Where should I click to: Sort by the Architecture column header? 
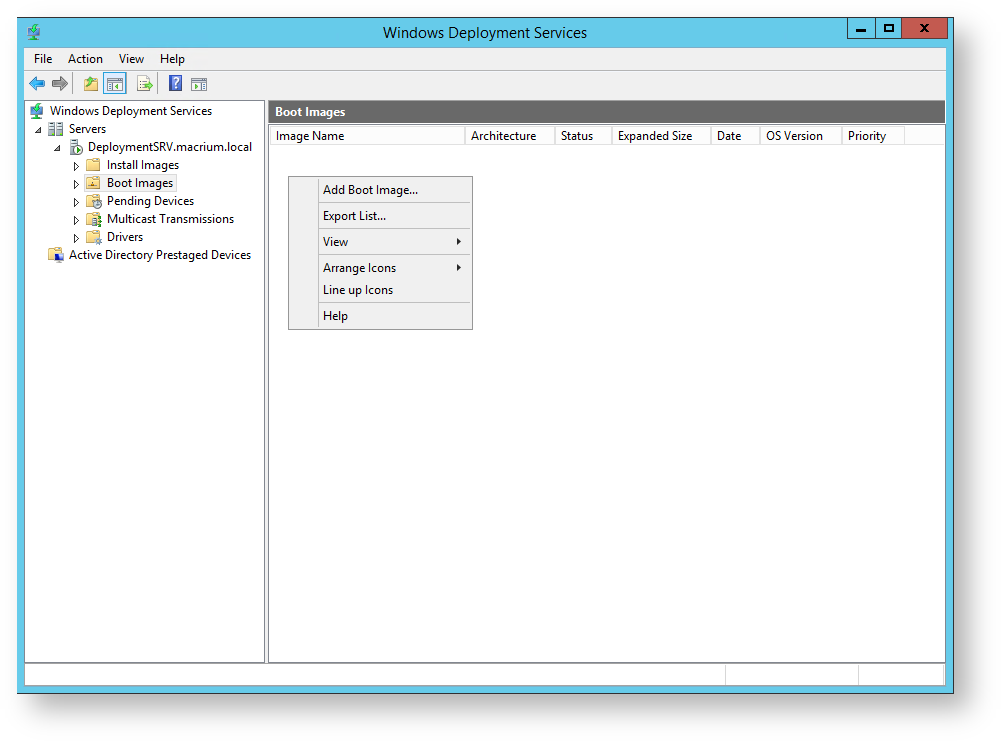(x=509, y=135)
